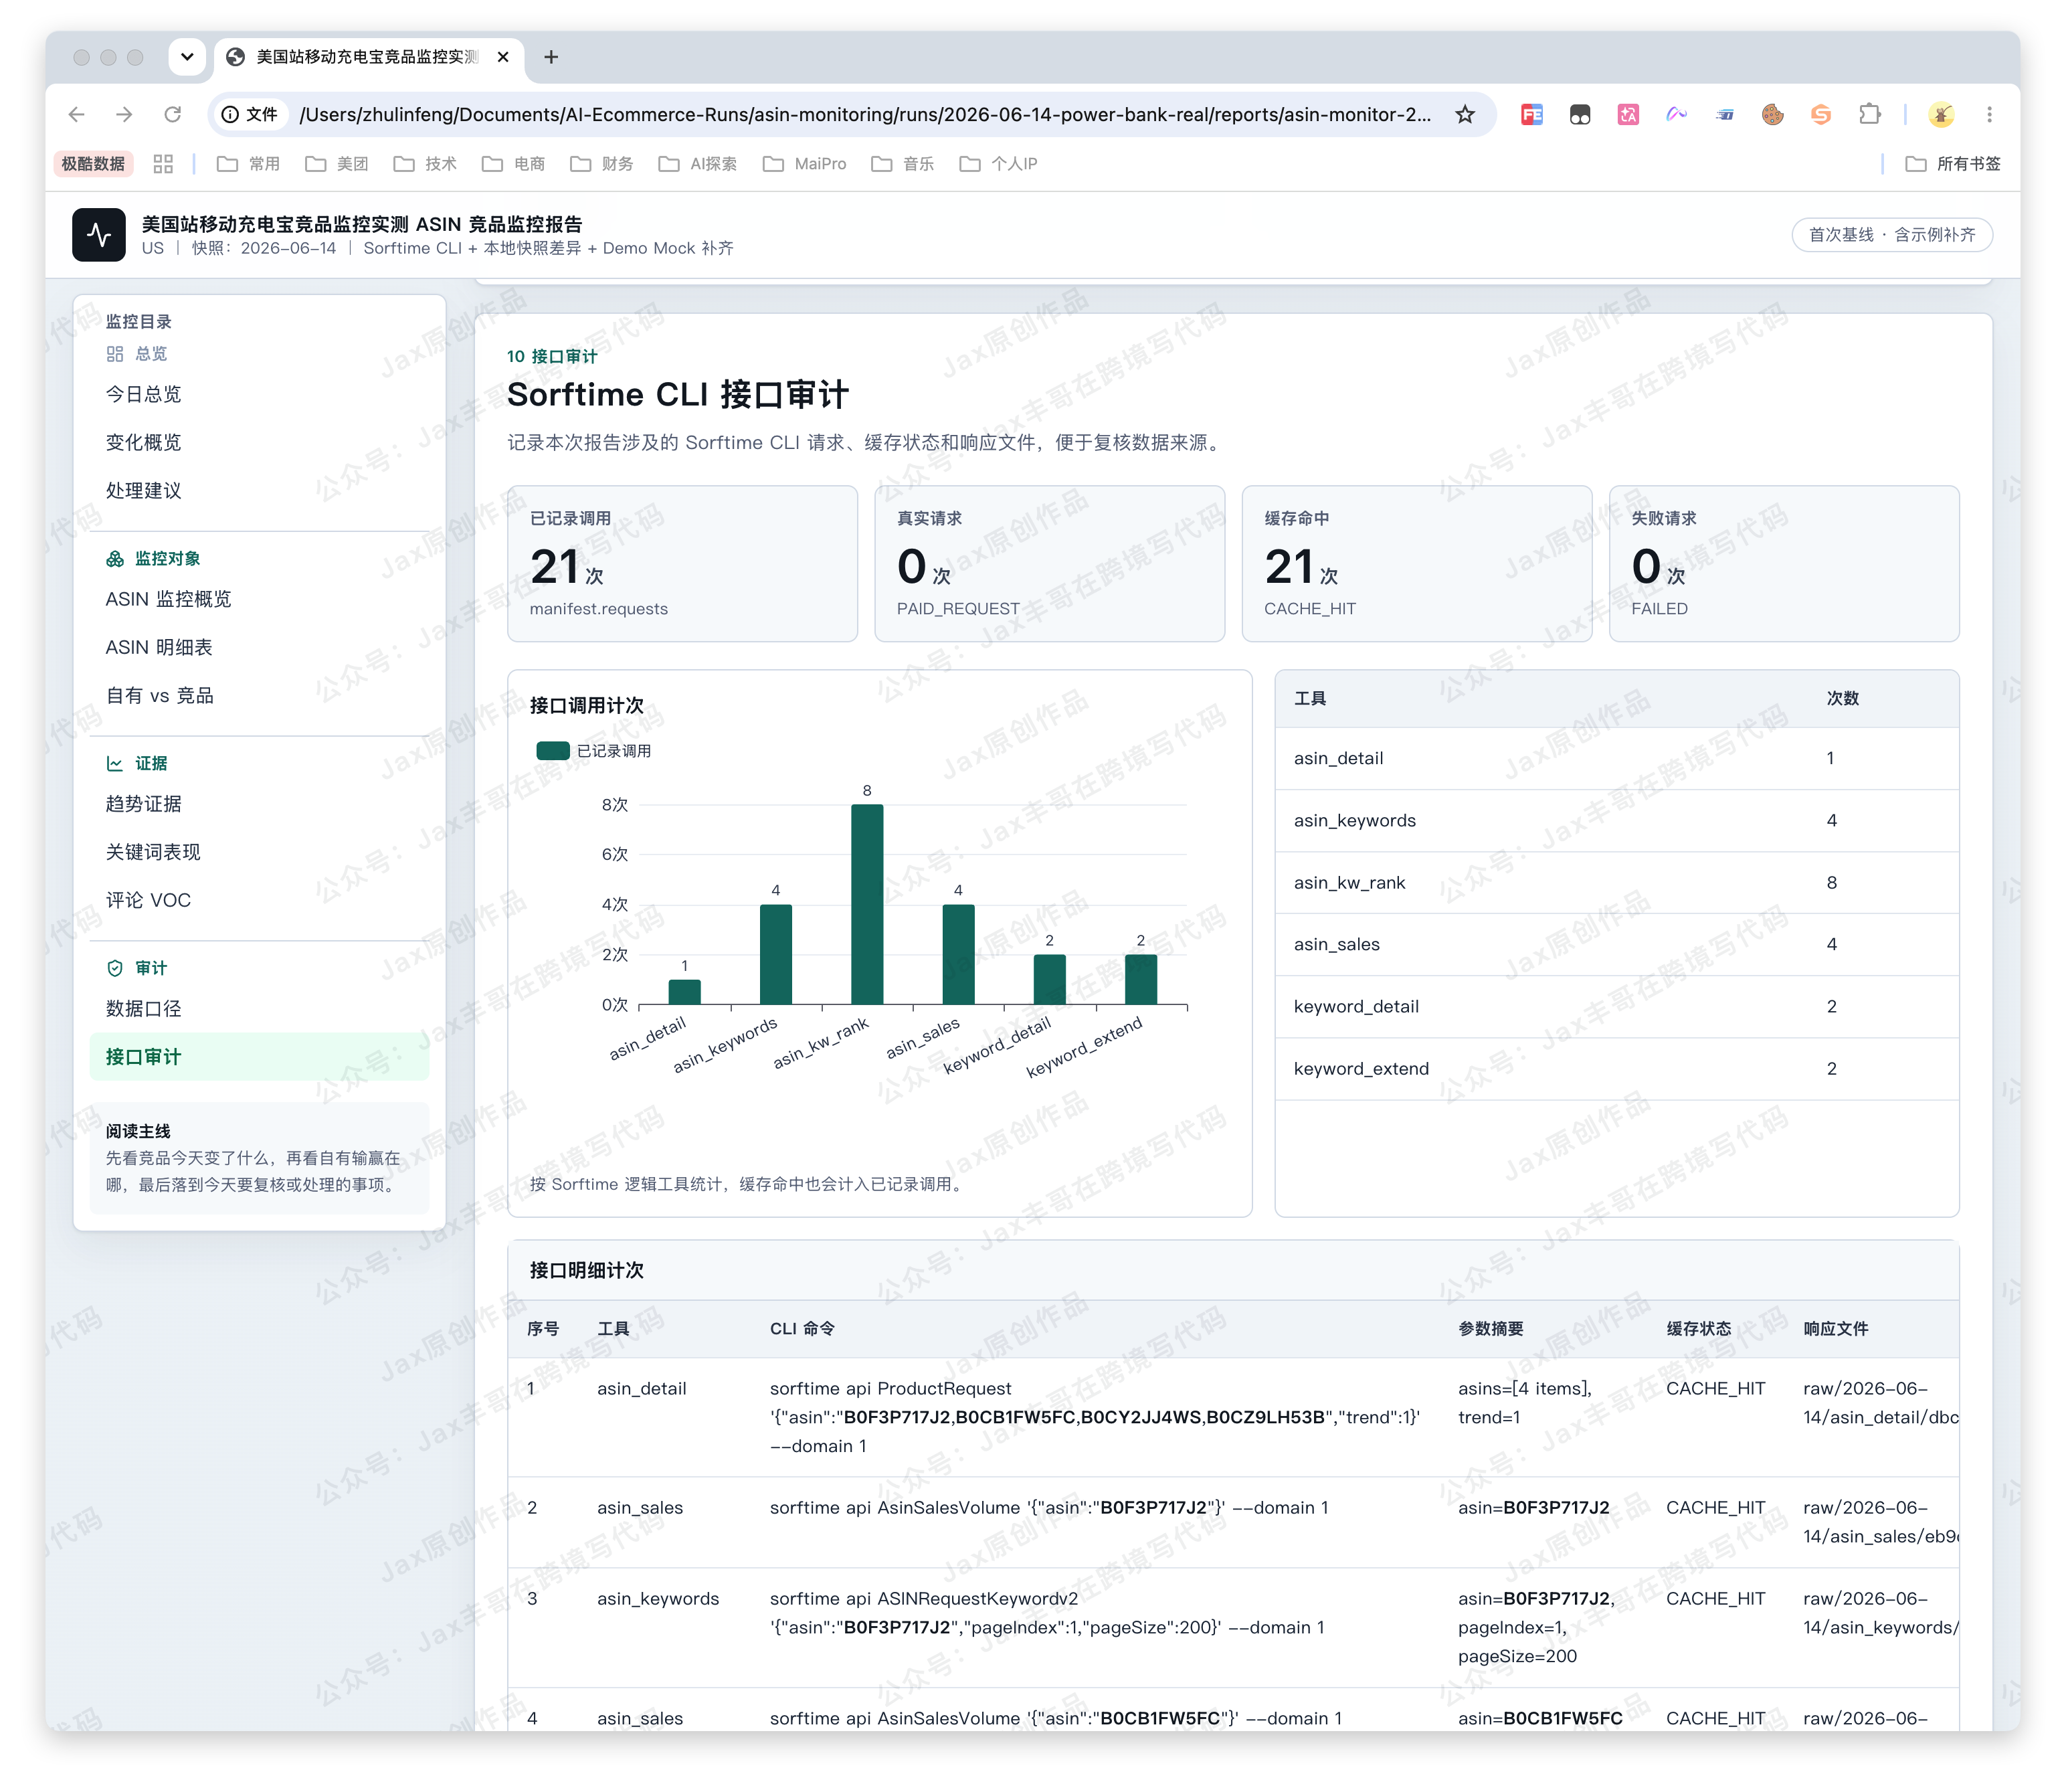The width and height of the screenshot is (2066, 1792).
Task: Click the asin_detail bar in the chart
Action: (684, 992)
